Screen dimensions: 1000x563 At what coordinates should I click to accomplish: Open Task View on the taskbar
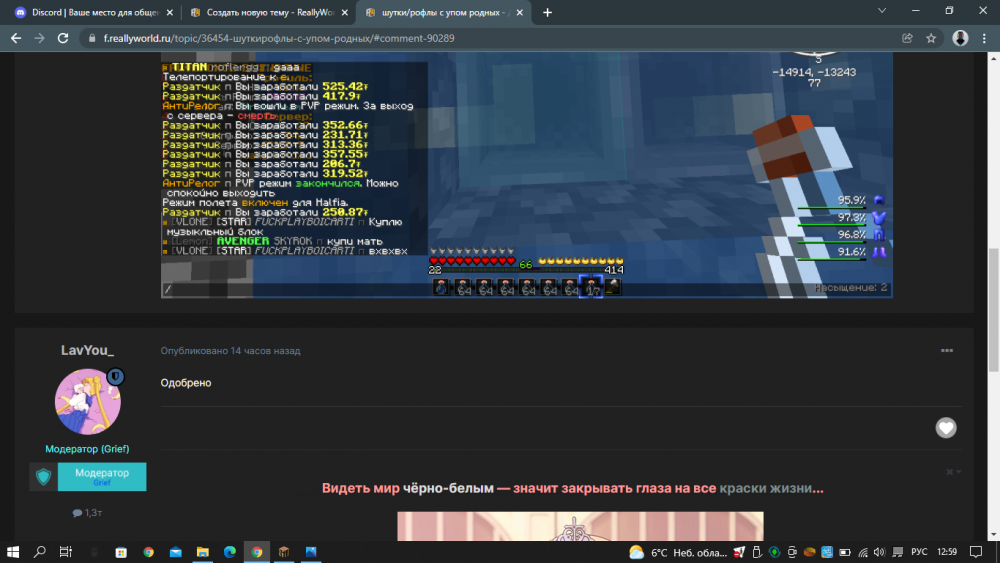coord(66,552)
